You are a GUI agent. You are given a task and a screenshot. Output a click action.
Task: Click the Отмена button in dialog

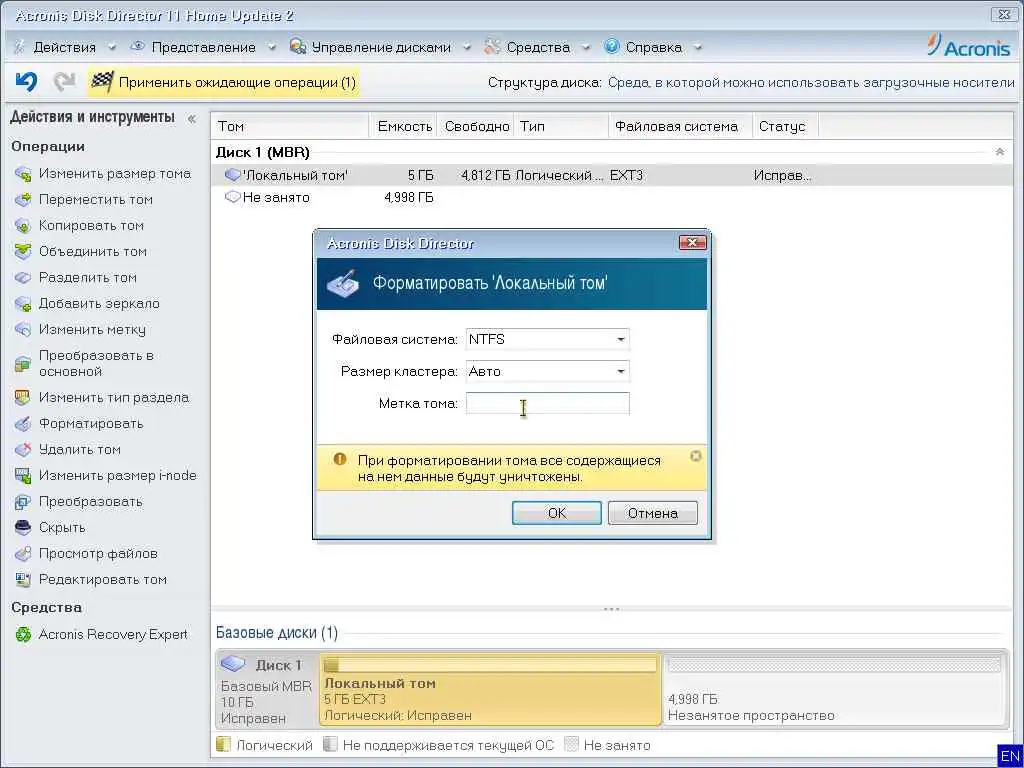pos(652,513)
